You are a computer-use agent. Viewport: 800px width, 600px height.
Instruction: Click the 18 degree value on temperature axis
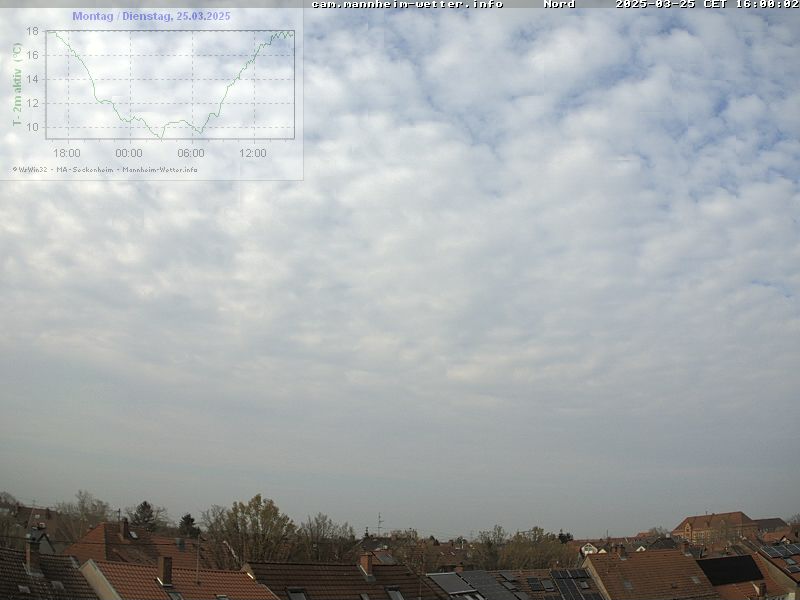(32, 31)
